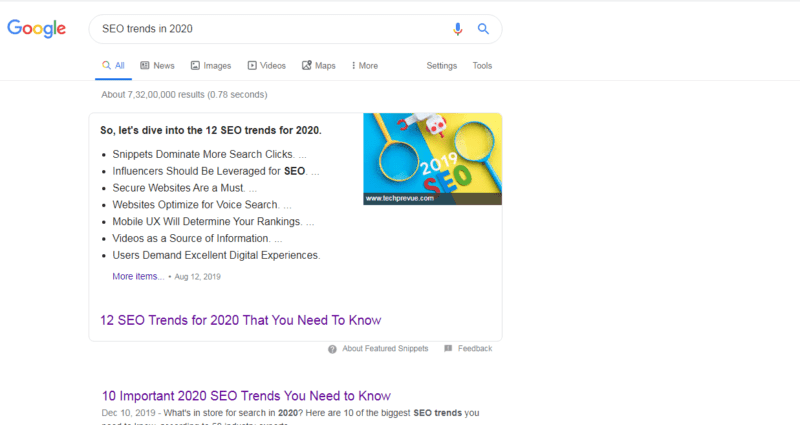Click the Google logo
800x425 pixels.
[36, 29]
